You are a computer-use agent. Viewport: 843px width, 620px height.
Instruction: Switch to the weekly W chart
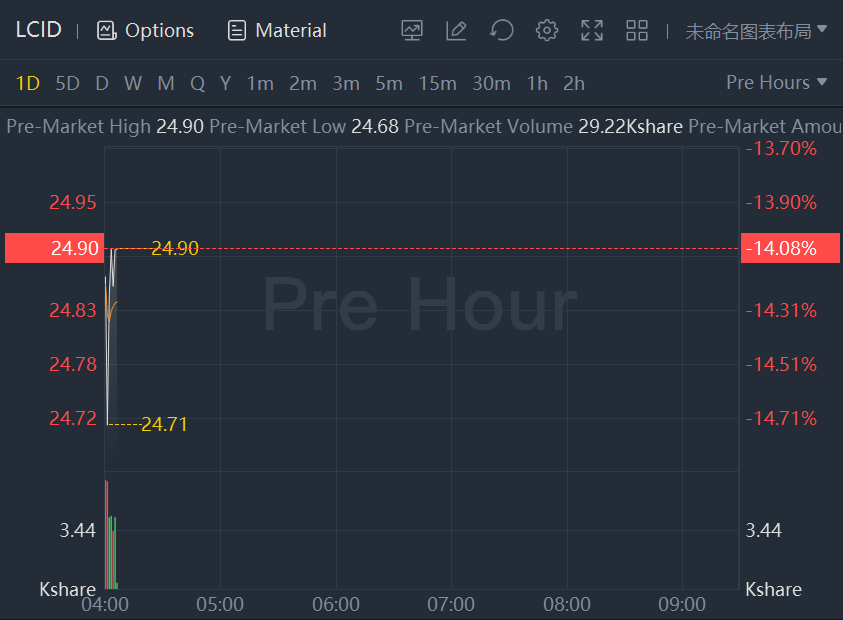click(x=133, y=83)
